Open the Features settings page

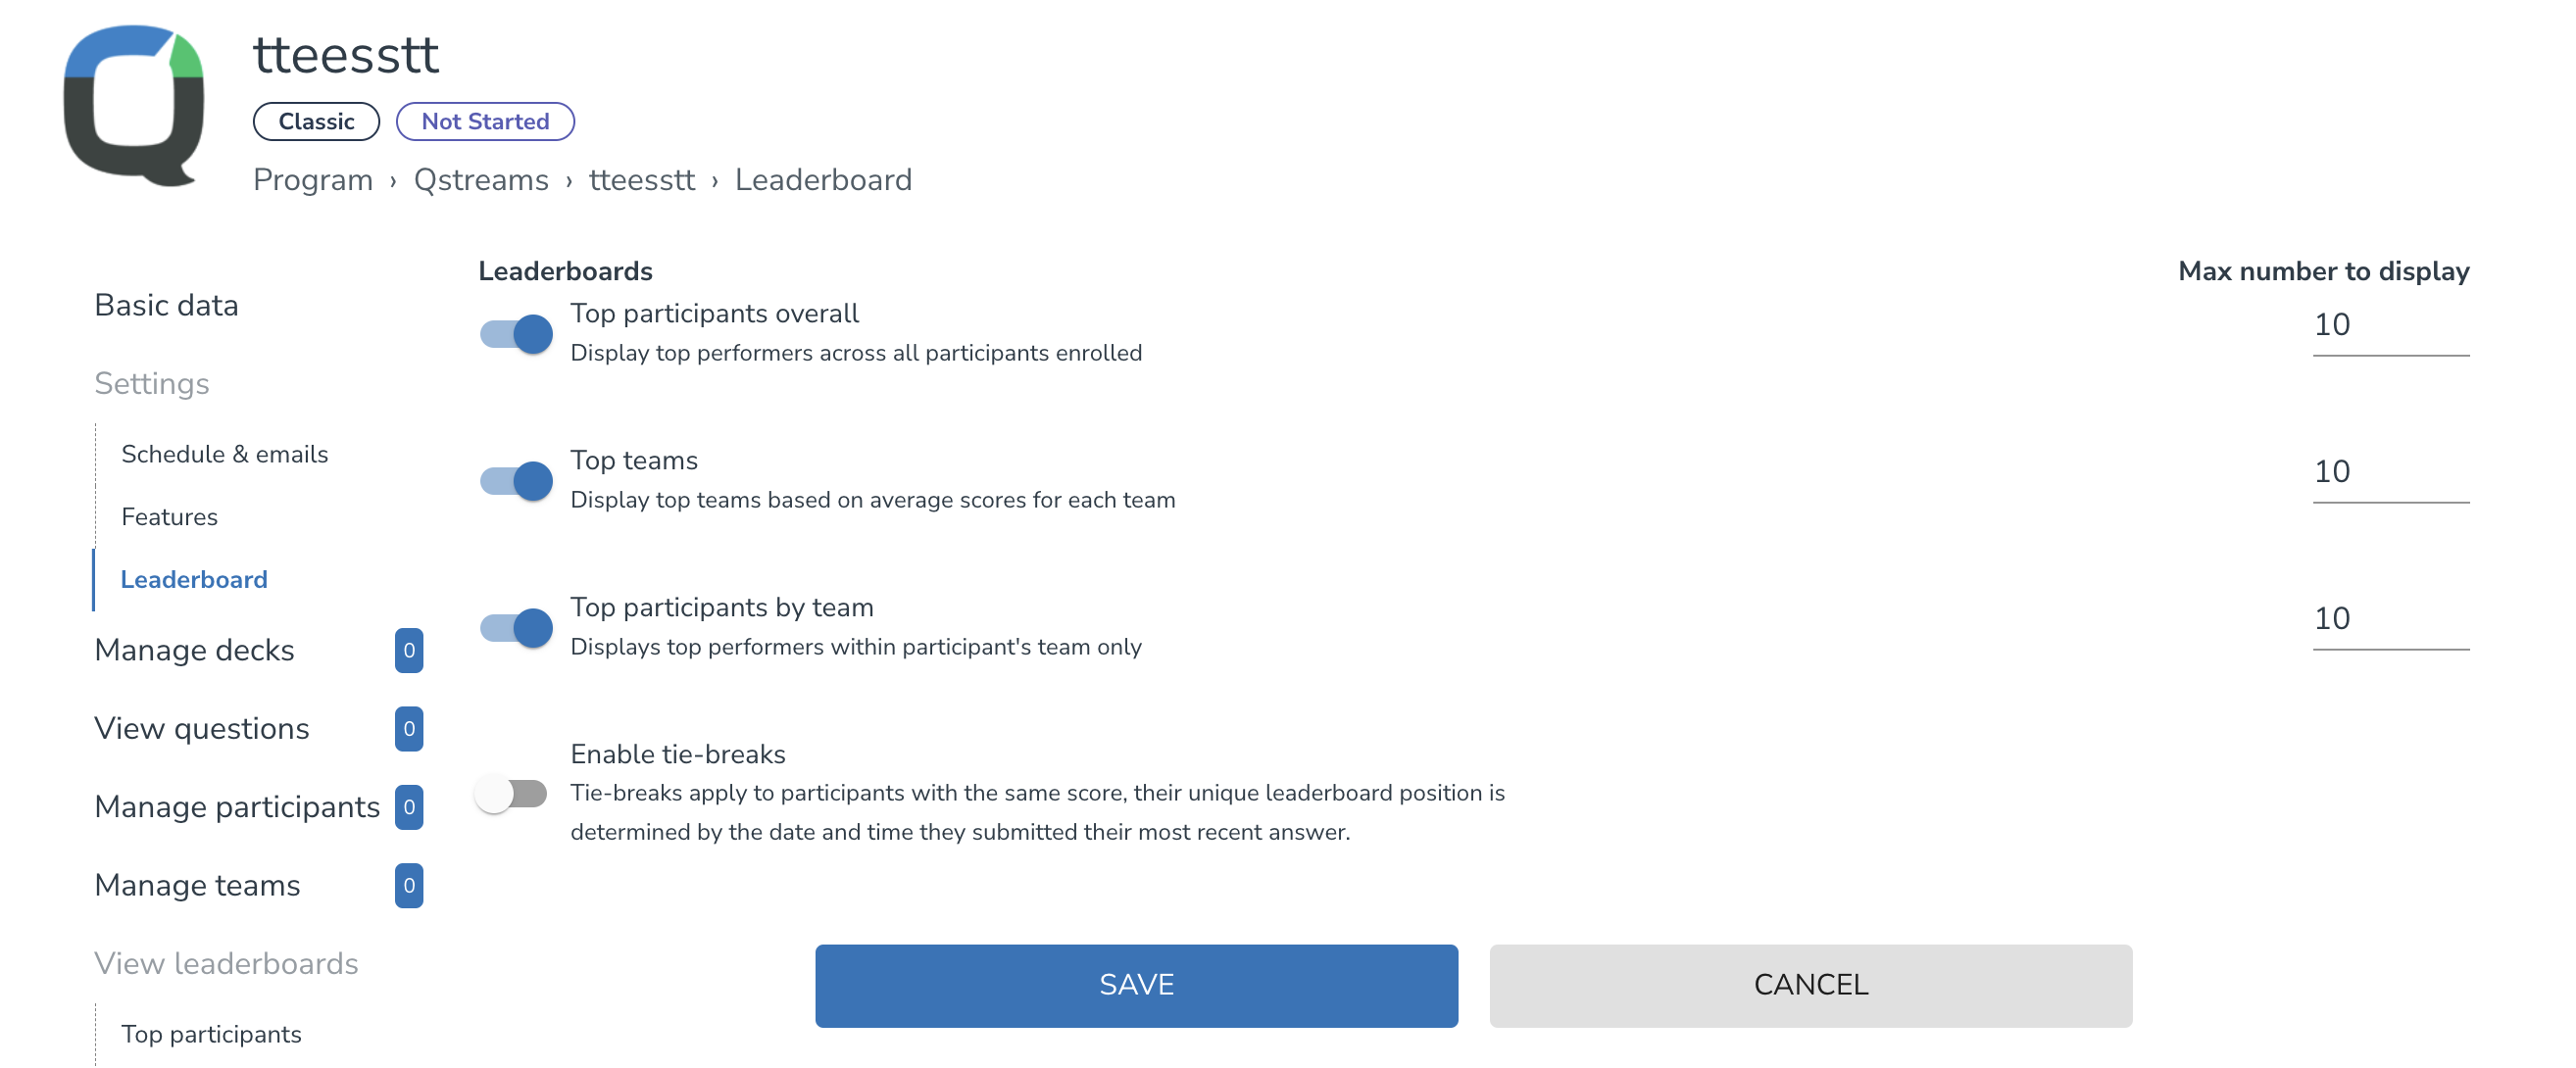[169, 517]
